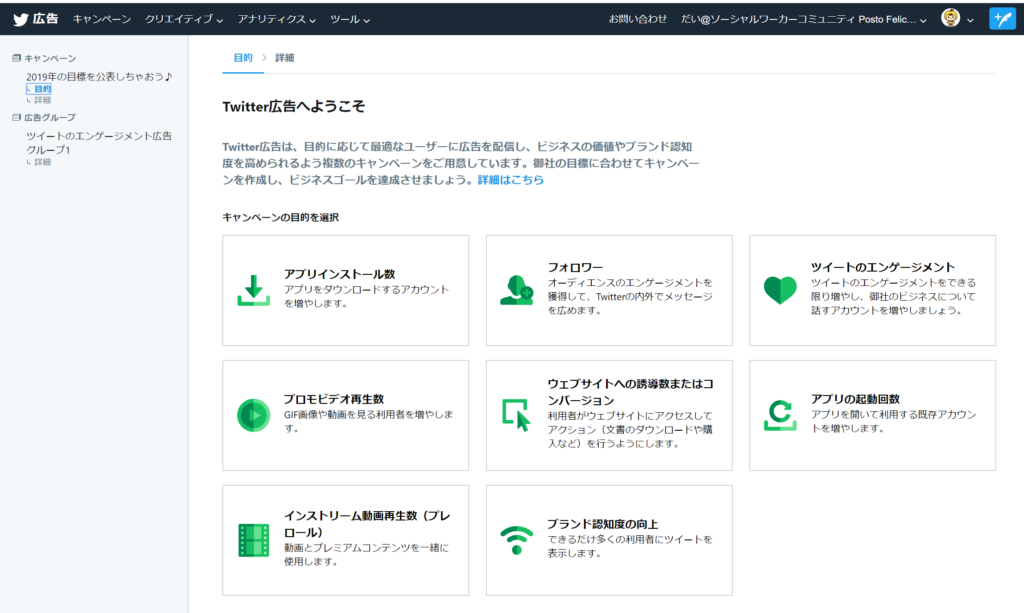Click the 広告グループ sidebar section icon
The image size is (1024, 613).
[16, 118]
